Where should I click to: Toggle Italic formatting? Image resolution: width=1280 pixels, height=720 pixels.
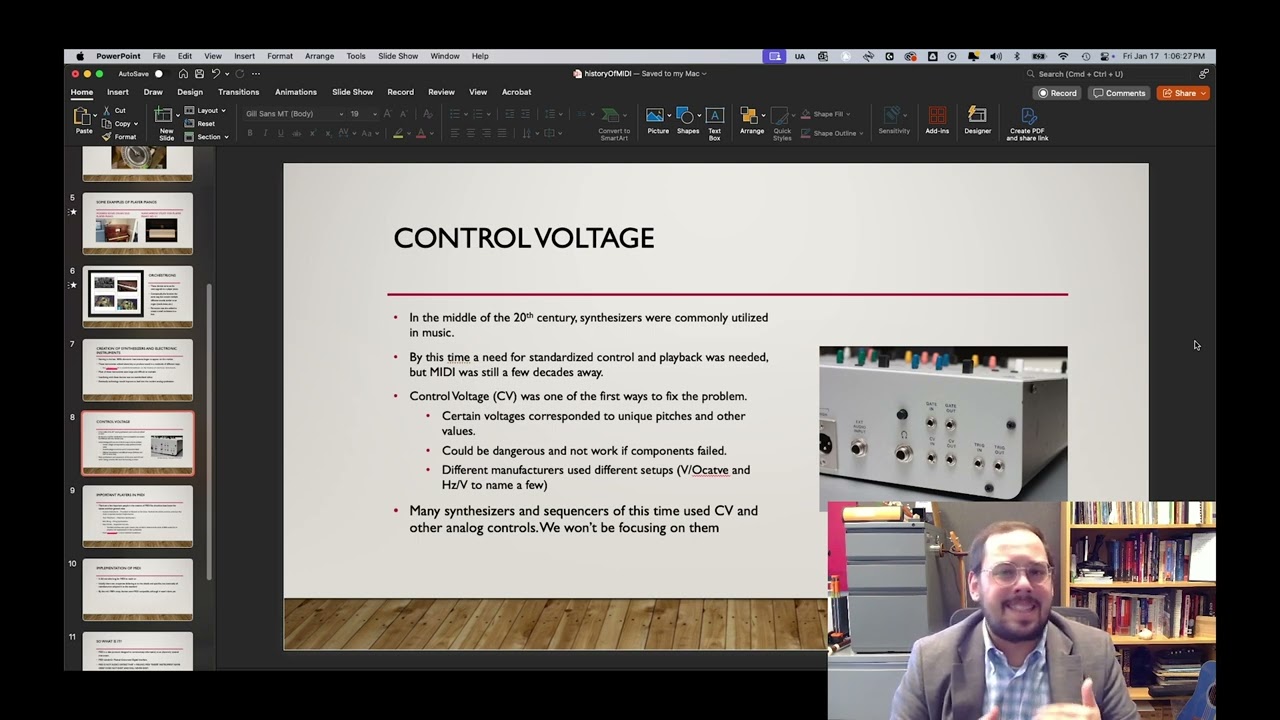coord(265,133)
